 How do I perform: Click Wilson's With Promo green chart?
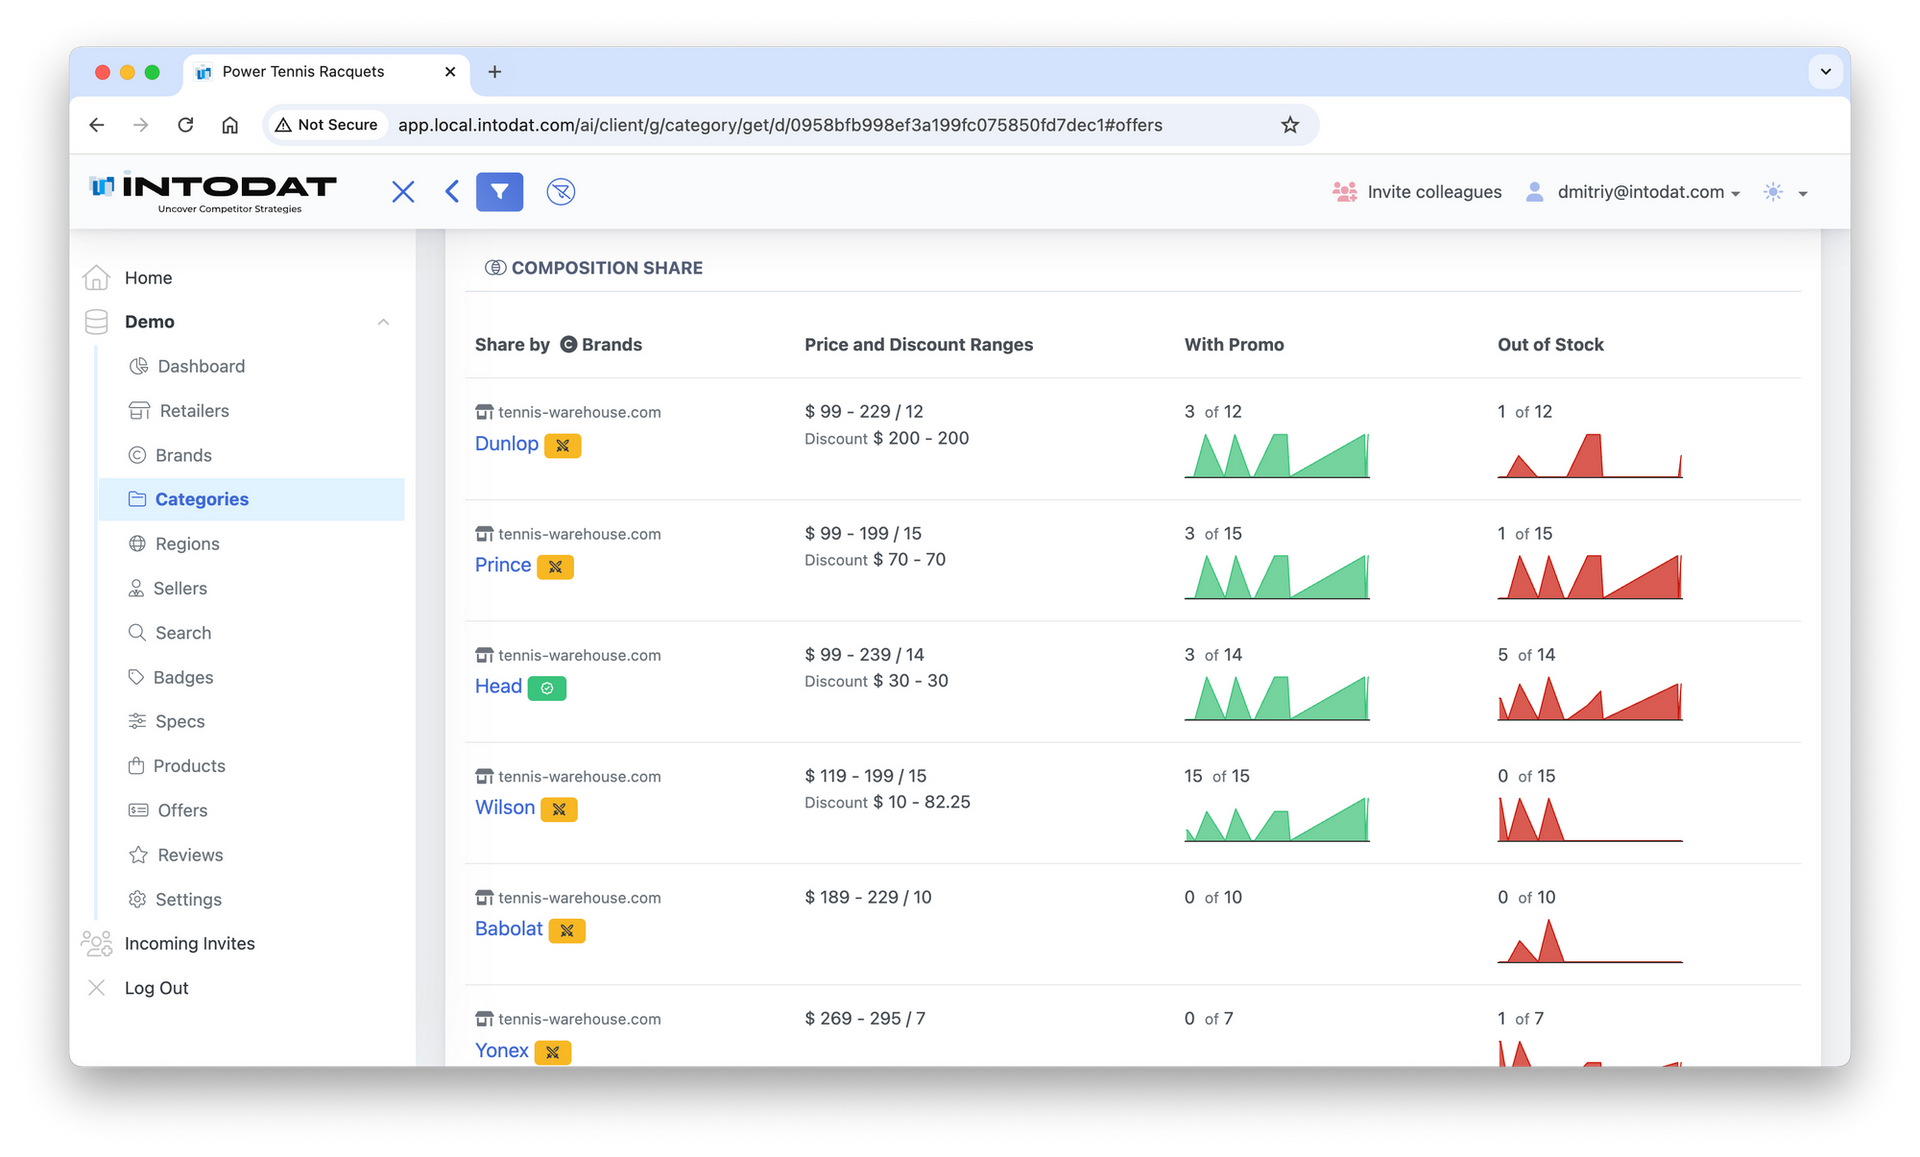(1277, 819)
